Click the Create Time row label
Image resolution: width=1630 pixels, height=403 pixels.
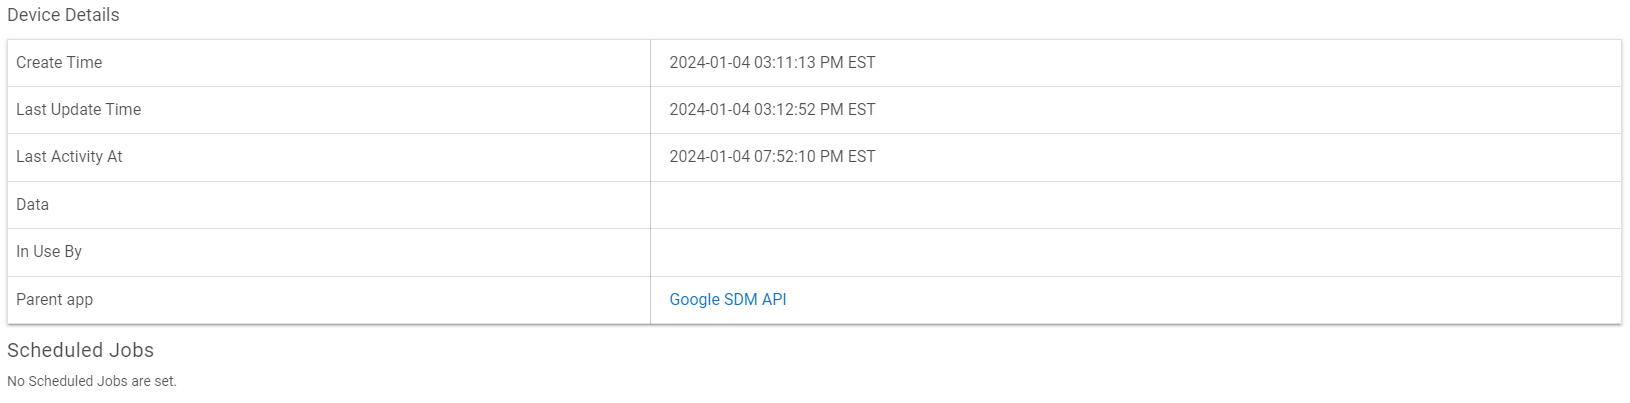[59, 62]
